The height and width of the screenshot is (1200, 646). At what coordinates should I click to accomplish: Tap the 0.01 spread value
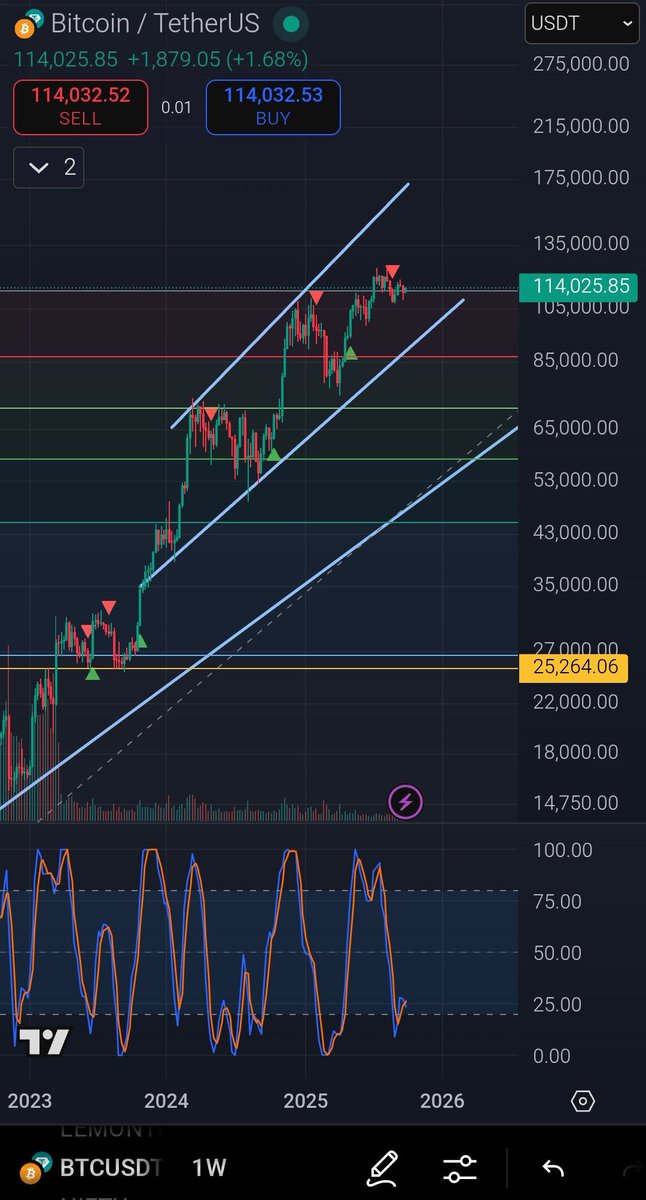click(x=176, y=107)
